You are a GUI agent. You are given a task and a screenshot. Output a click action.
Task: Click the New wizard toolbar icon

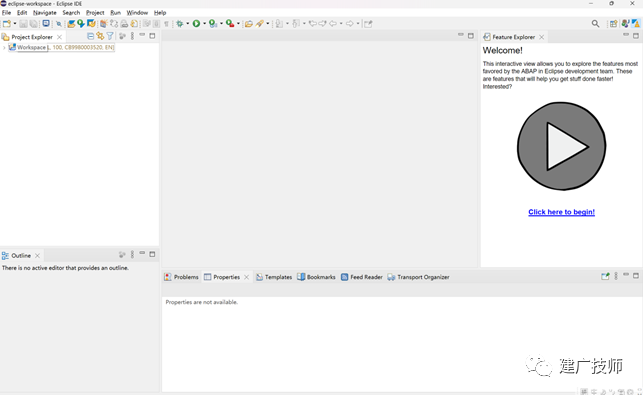pos(7,24)
